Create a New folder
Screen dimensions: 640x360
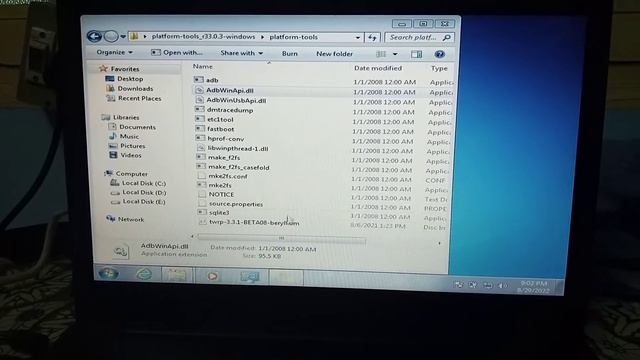(x=334, y=54)
